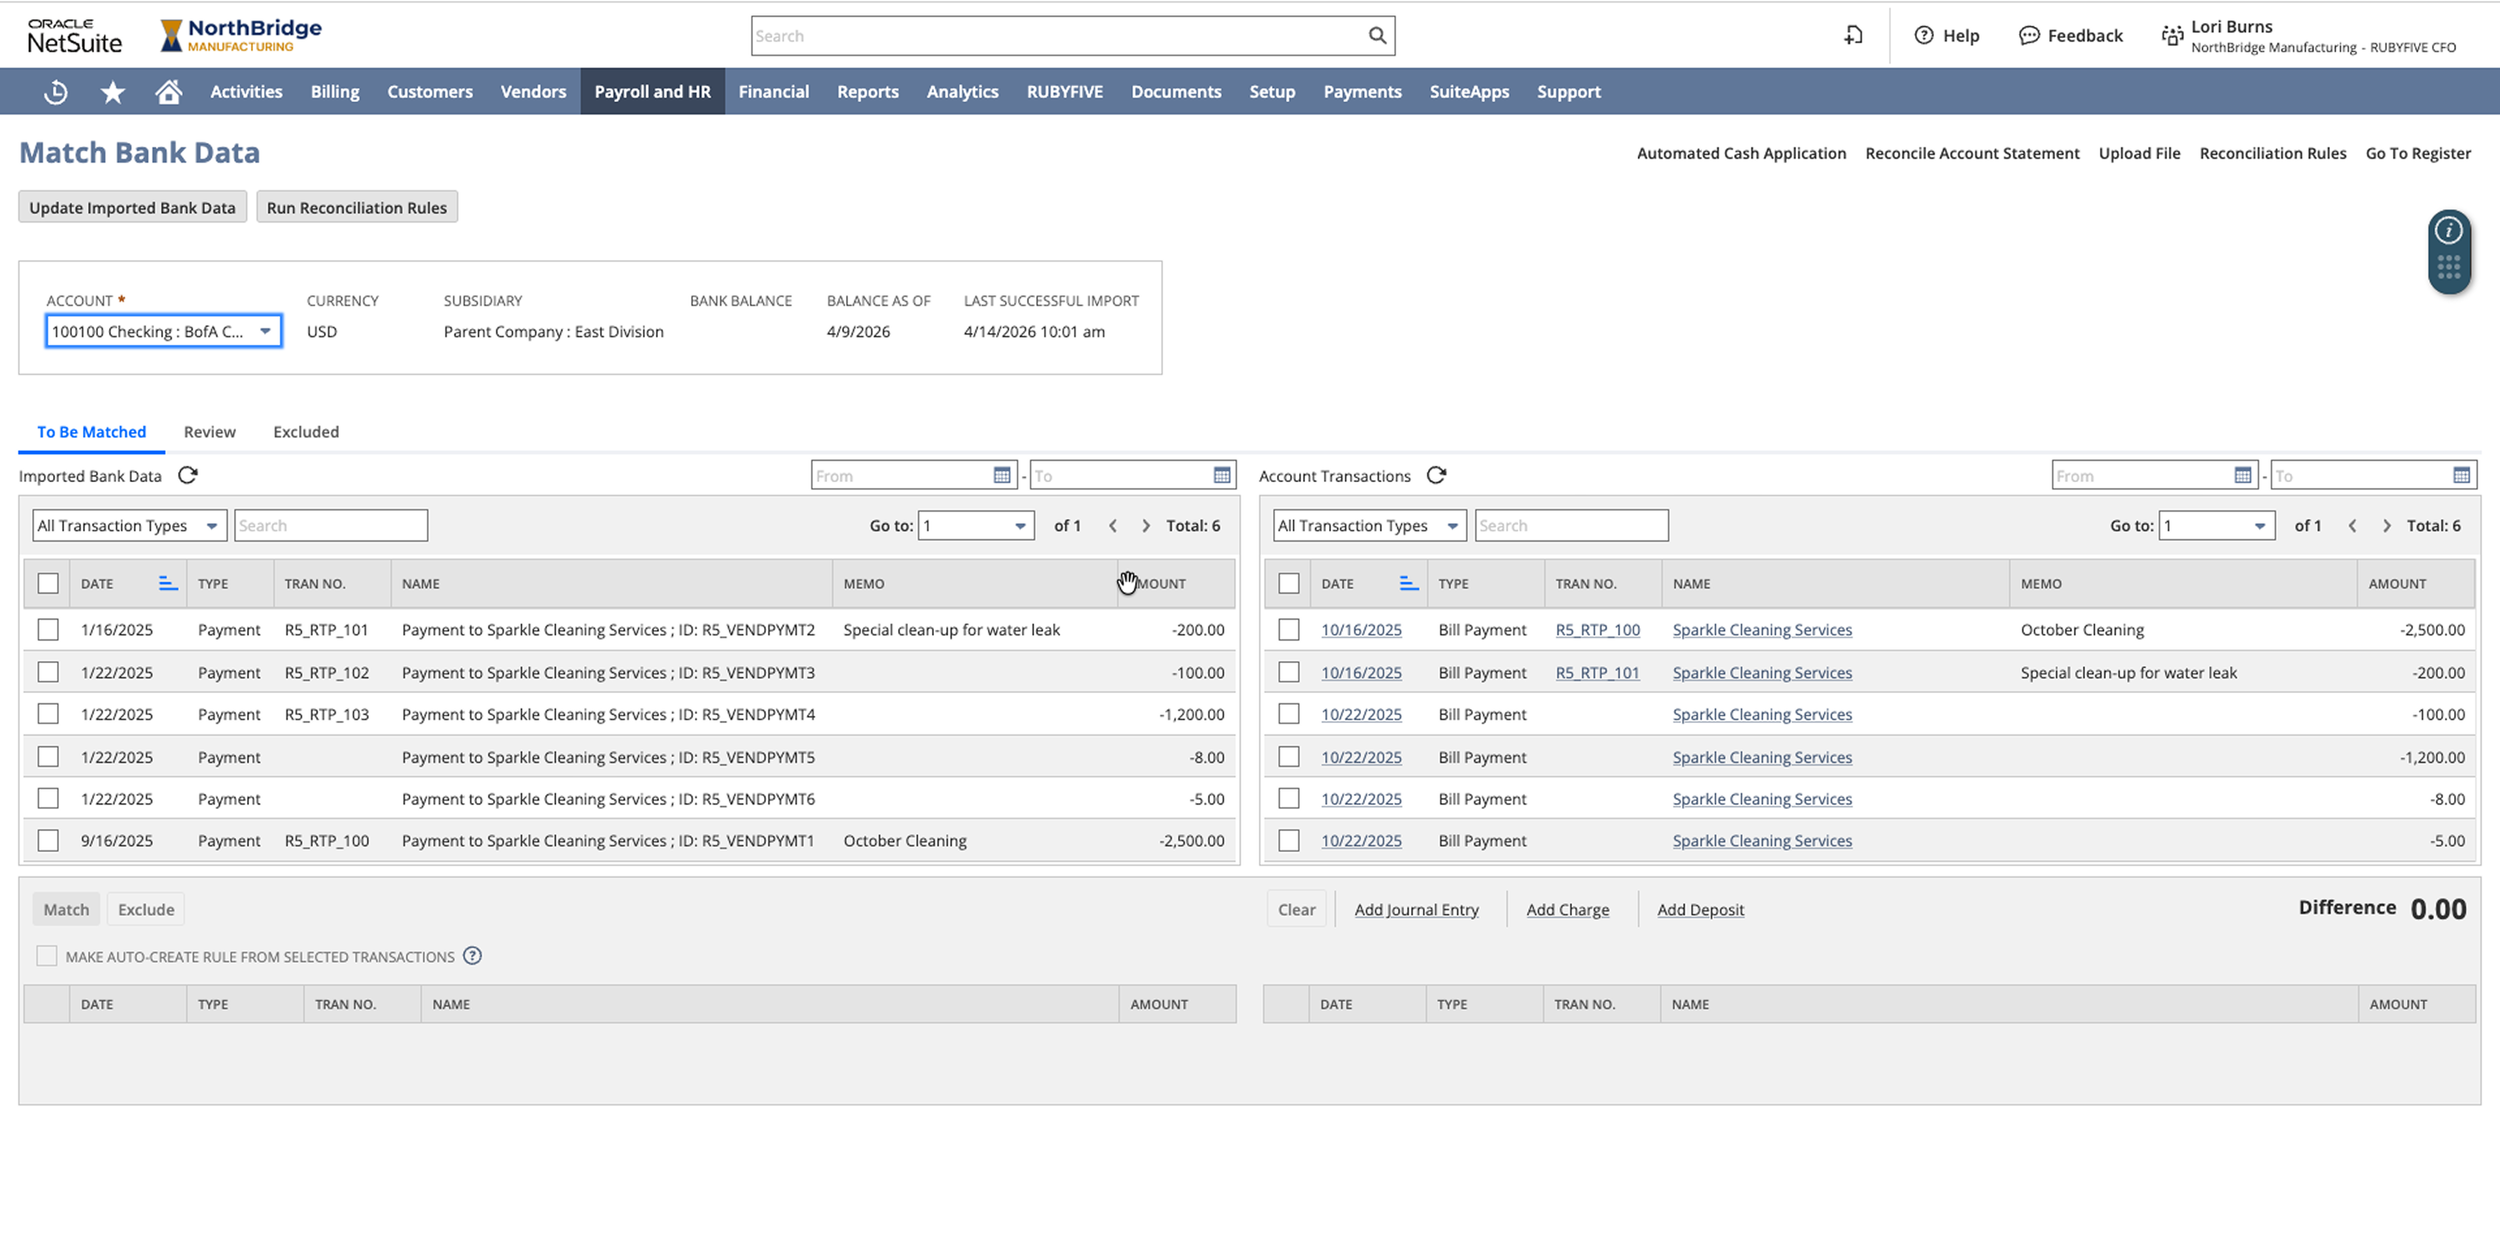Open Imported Bank Data transaction types dropdown
The width and height of the screenshot is (2500, 1250).
pos(130,526)
